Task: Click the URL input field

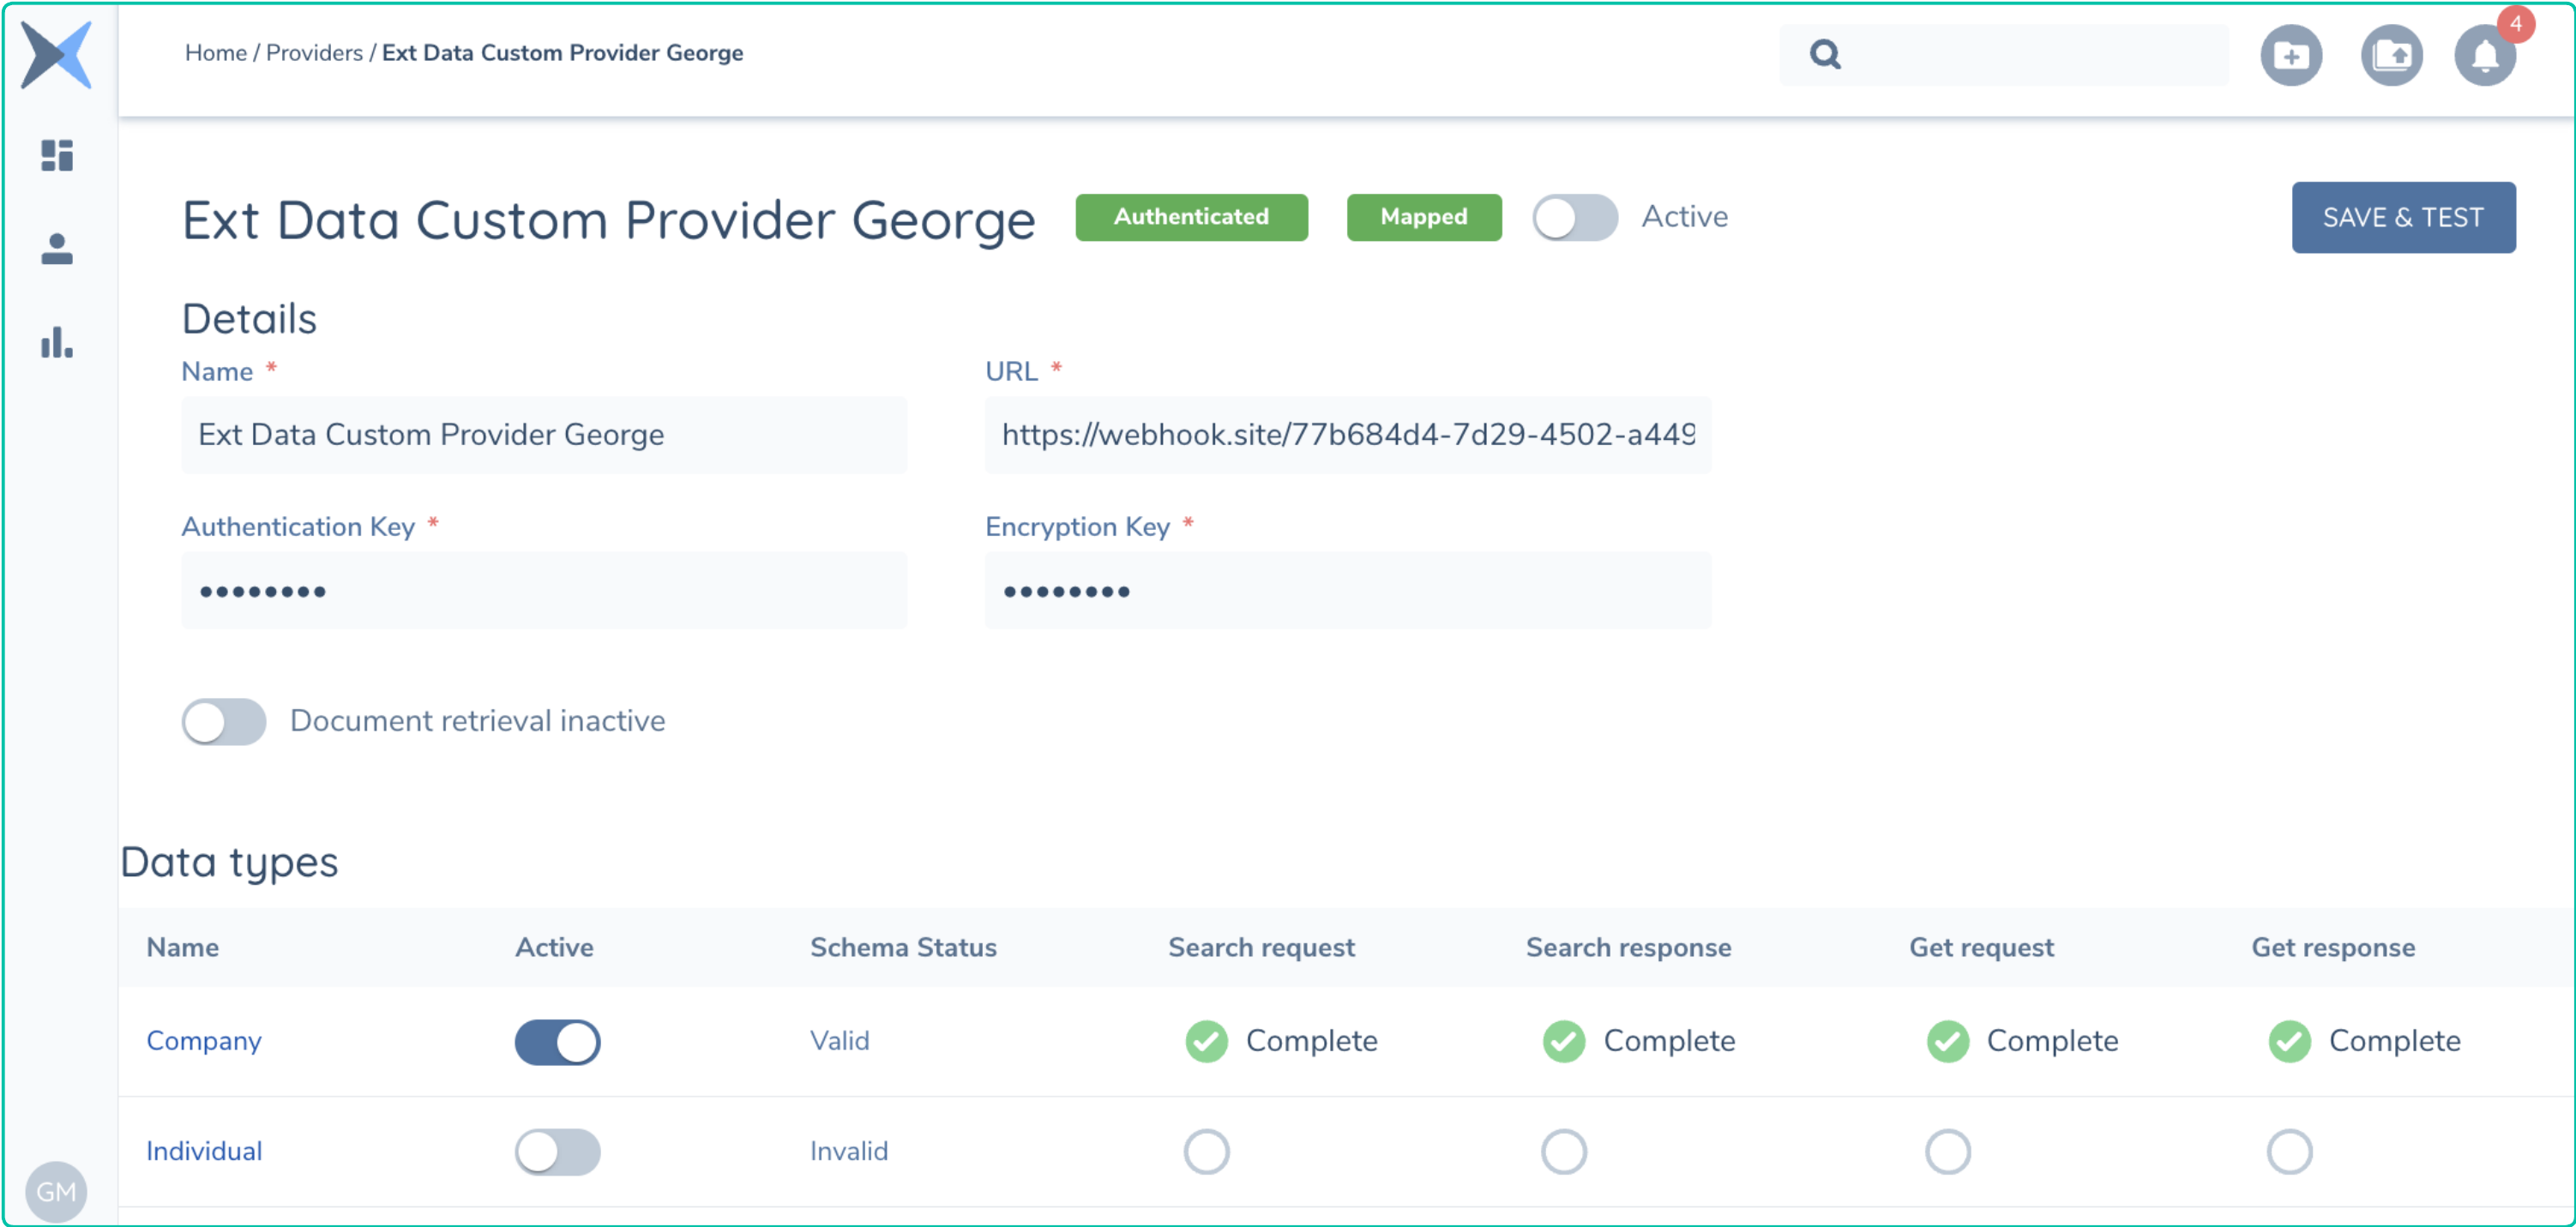Action: tap(1347, 435)
